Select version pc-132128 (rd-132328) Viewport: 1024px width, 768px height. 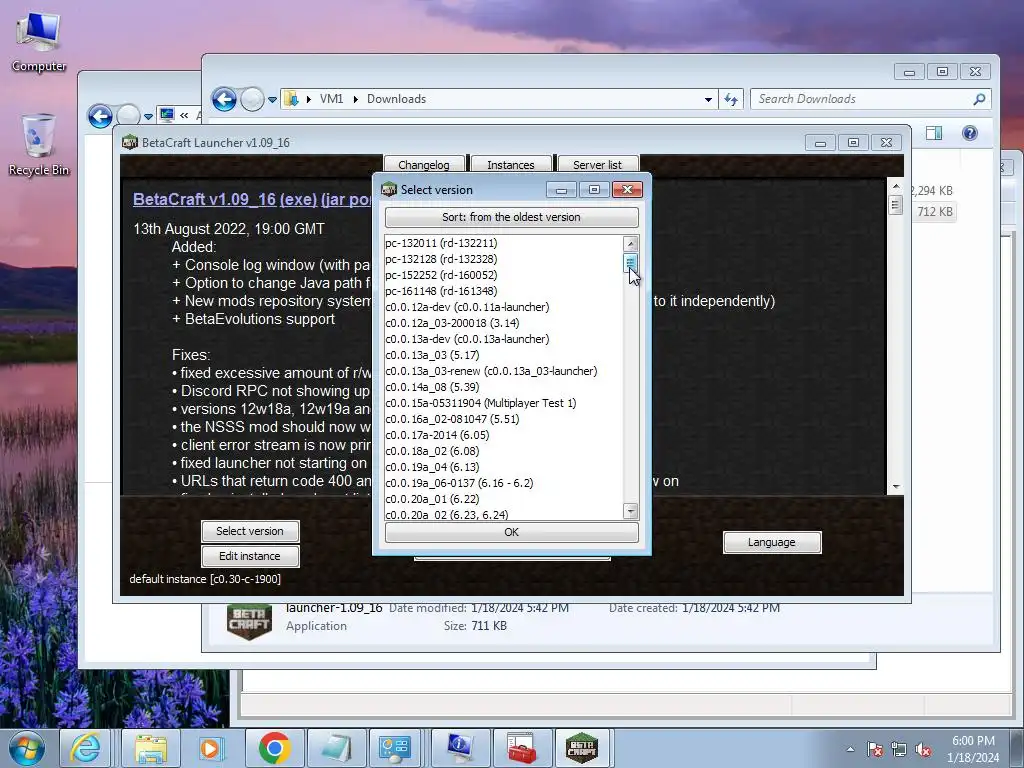click(x=504, y=259)
